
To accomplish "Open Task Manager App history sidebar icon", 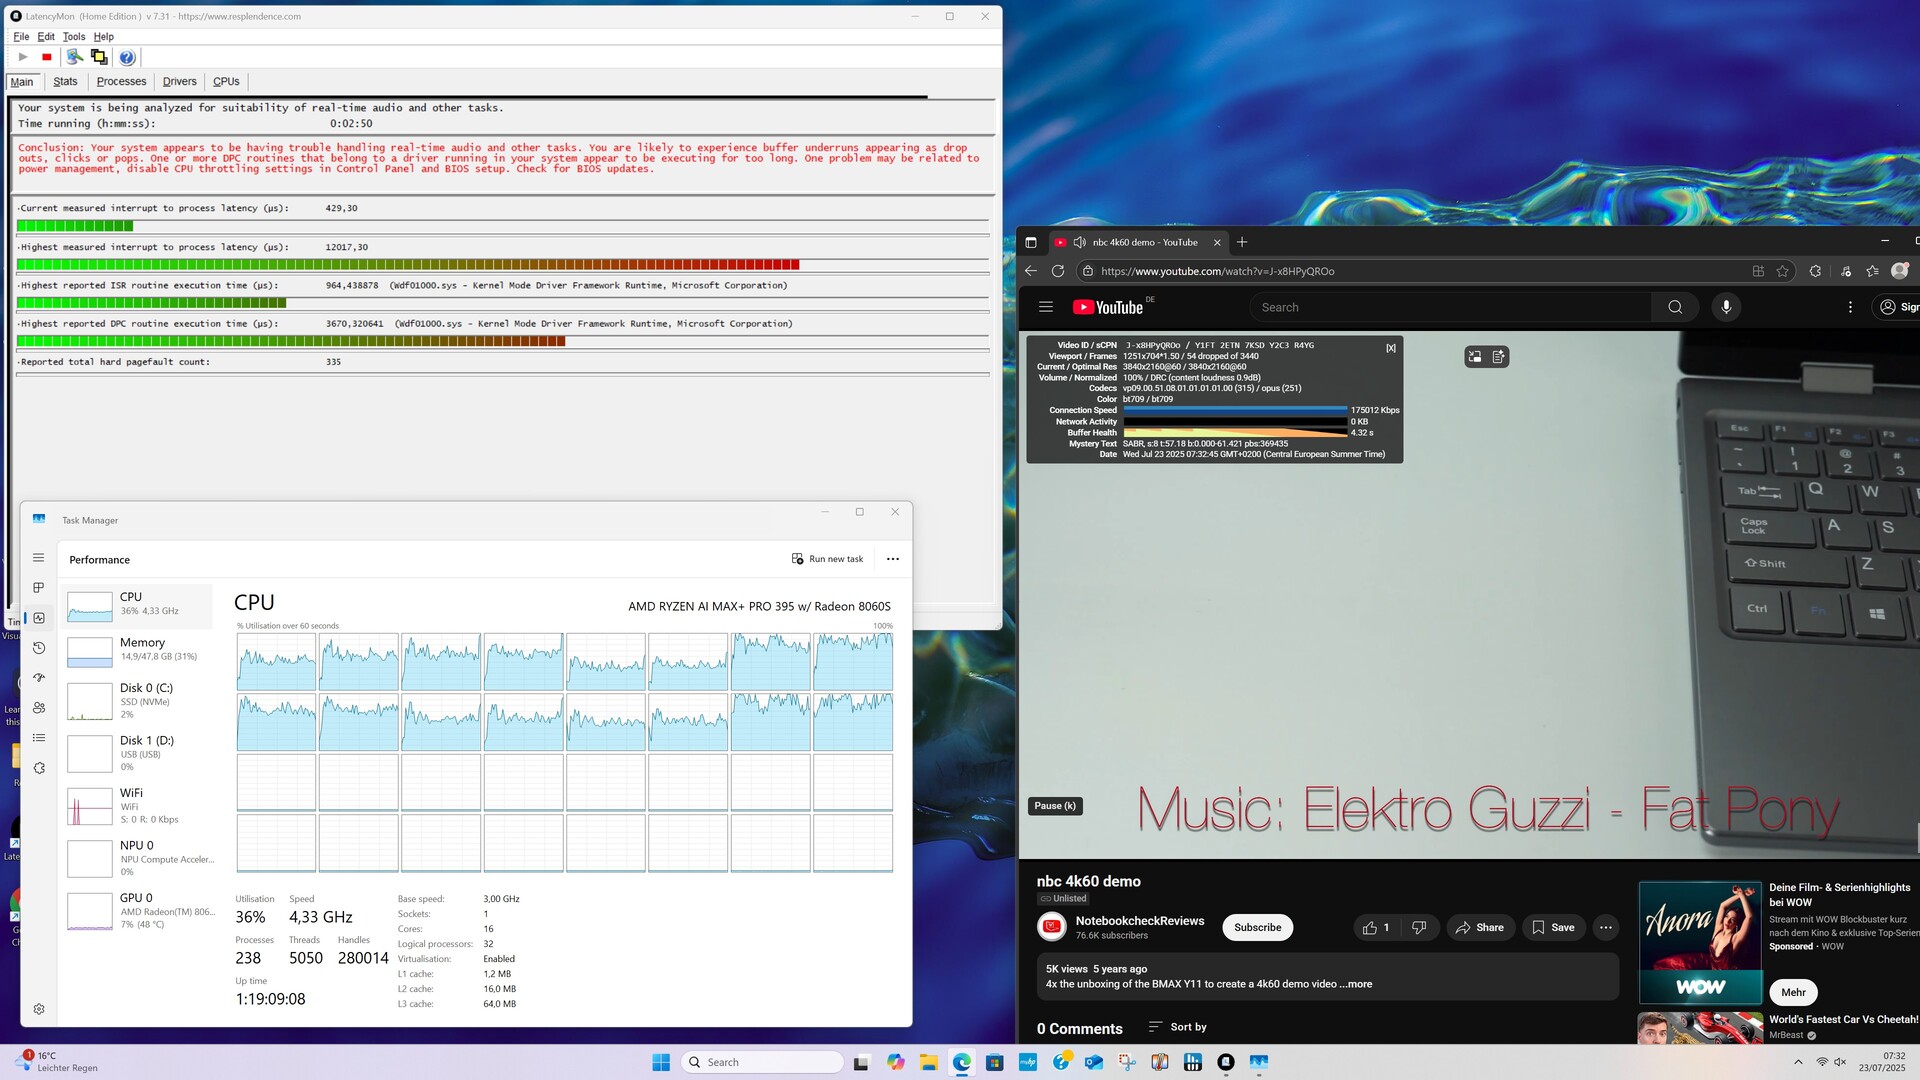I will point(39,648).
